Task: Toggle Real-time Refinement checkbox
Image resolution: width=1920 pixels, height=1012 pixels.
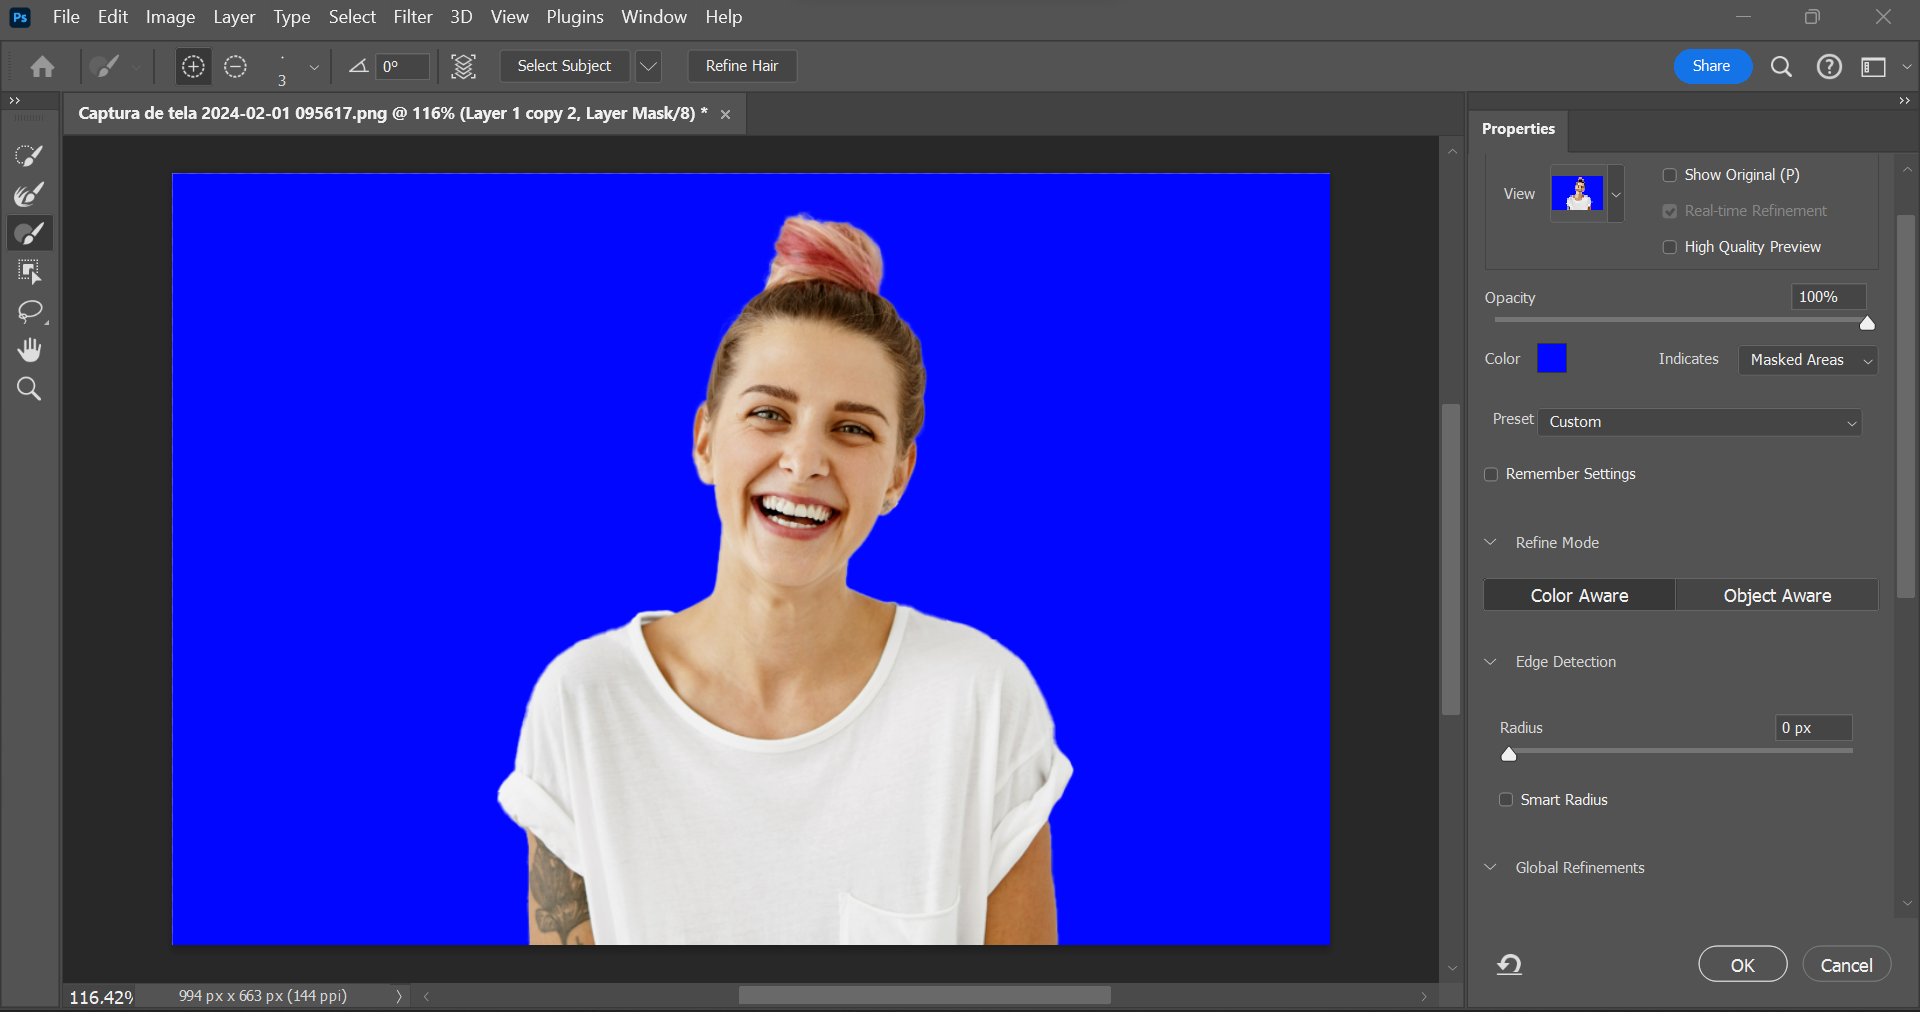Action: point(1669,211)
